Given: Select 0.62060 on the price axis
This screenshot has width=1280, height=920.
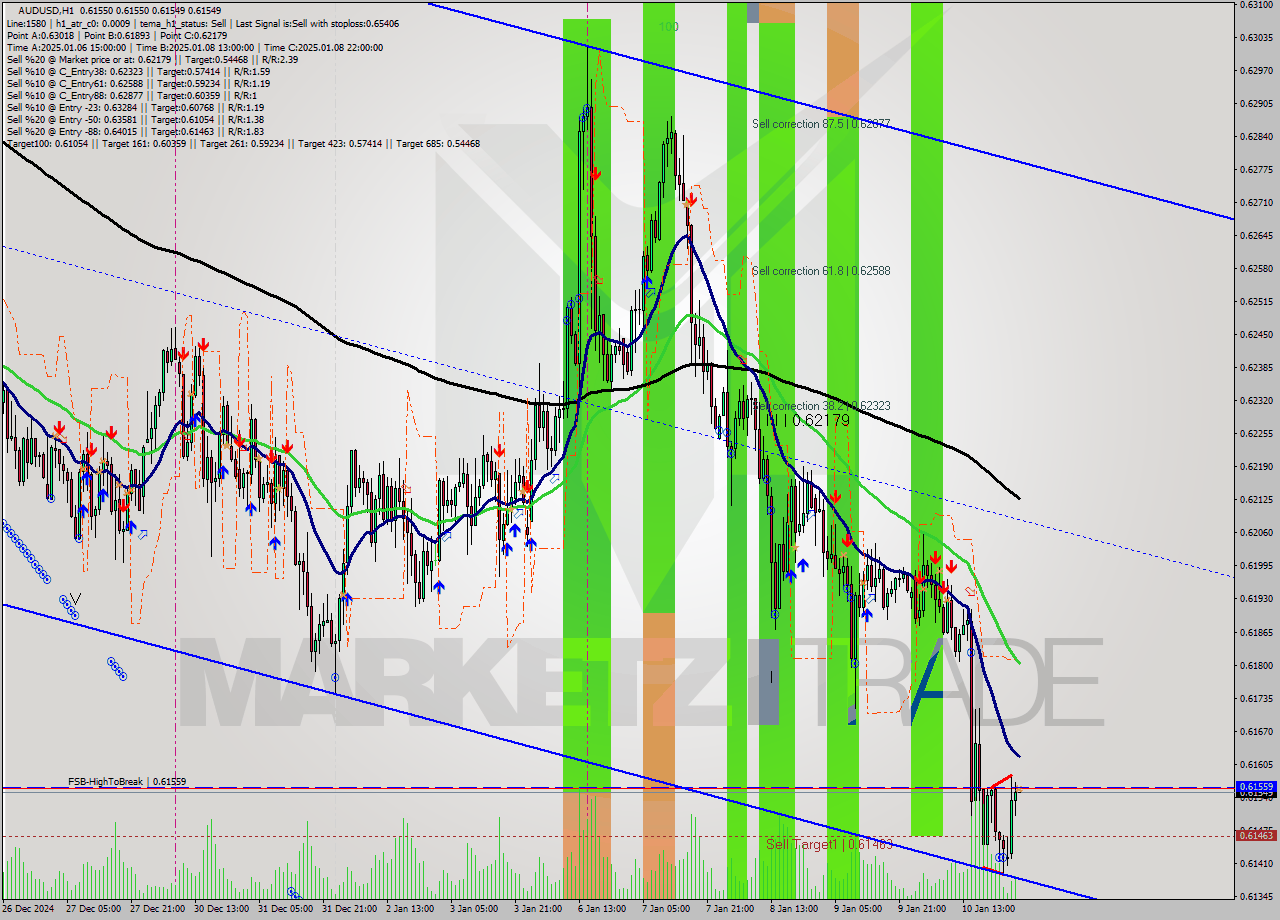Looking at the screenshot, I should click(x=1256, y=532).
